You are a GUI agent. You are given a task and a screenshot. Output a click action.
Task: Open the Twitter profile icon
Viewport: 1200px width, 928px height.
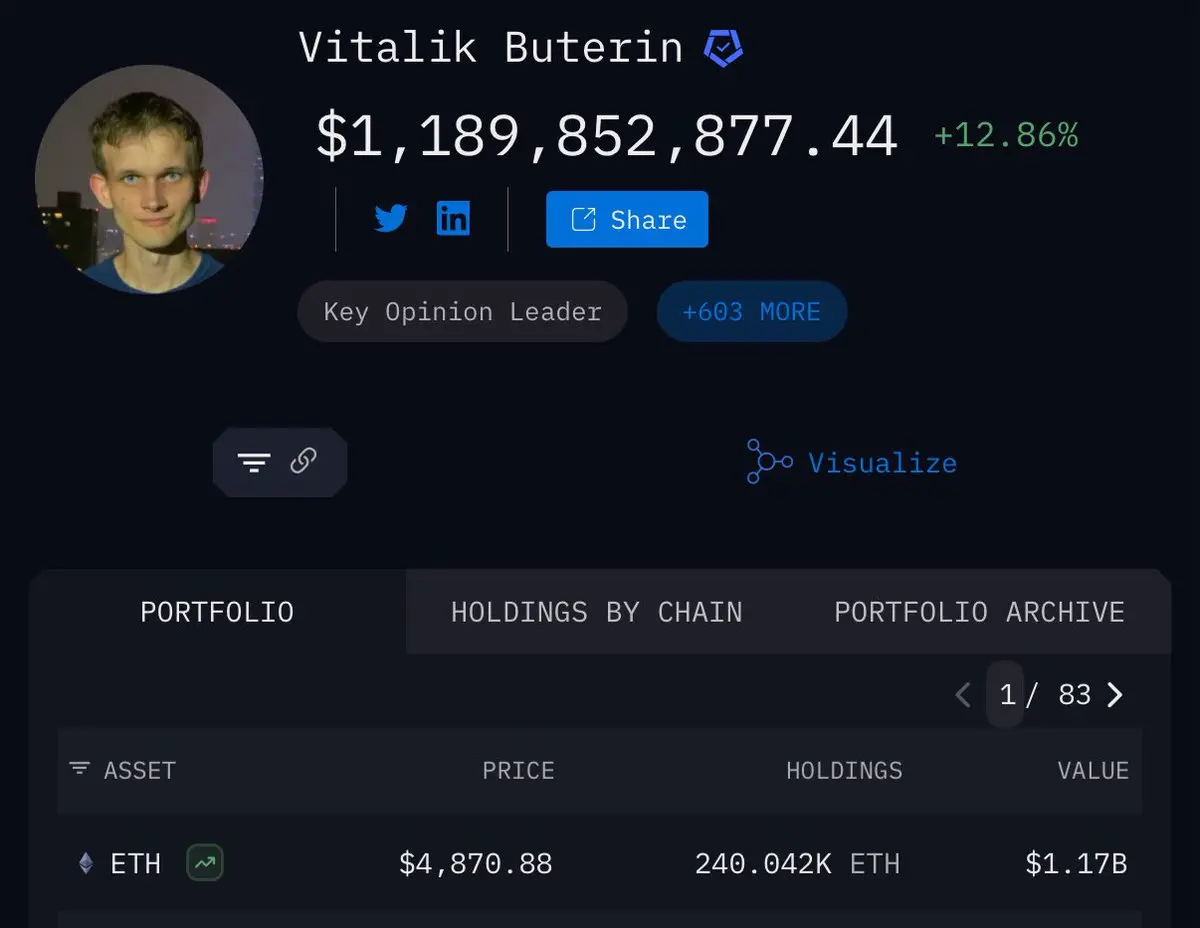pyautogui.click(x=390, y=218)
